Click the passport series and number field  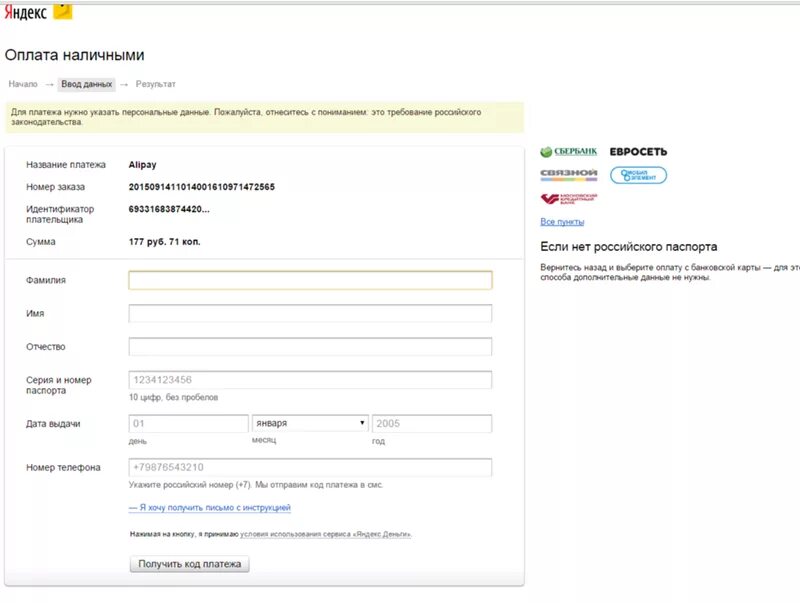(310, 380)
